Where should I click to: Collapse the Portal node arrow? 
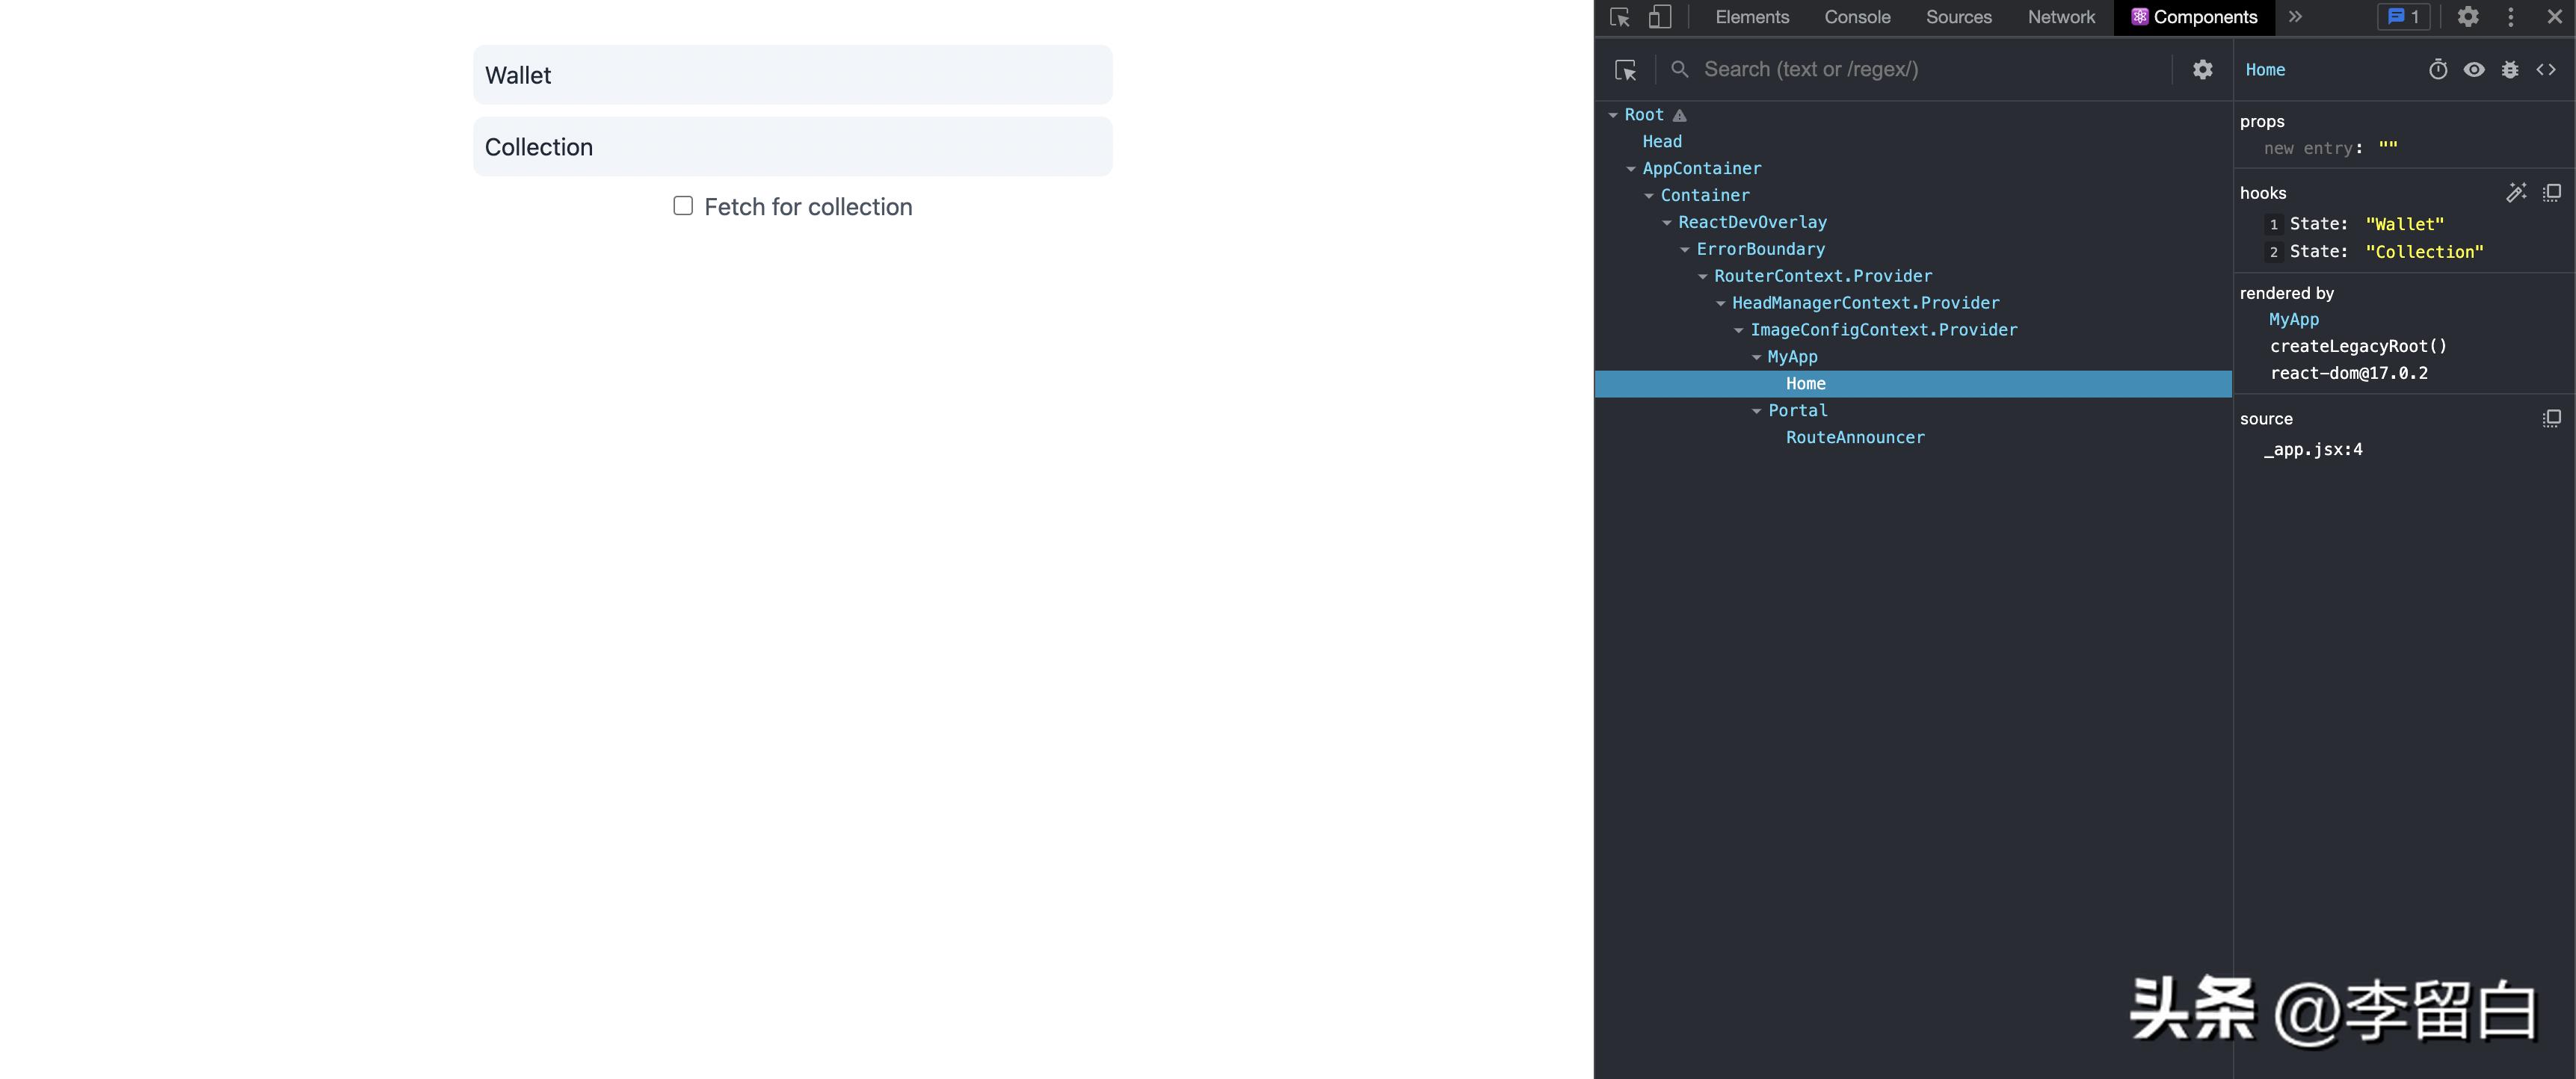(x=1757, y=411)
